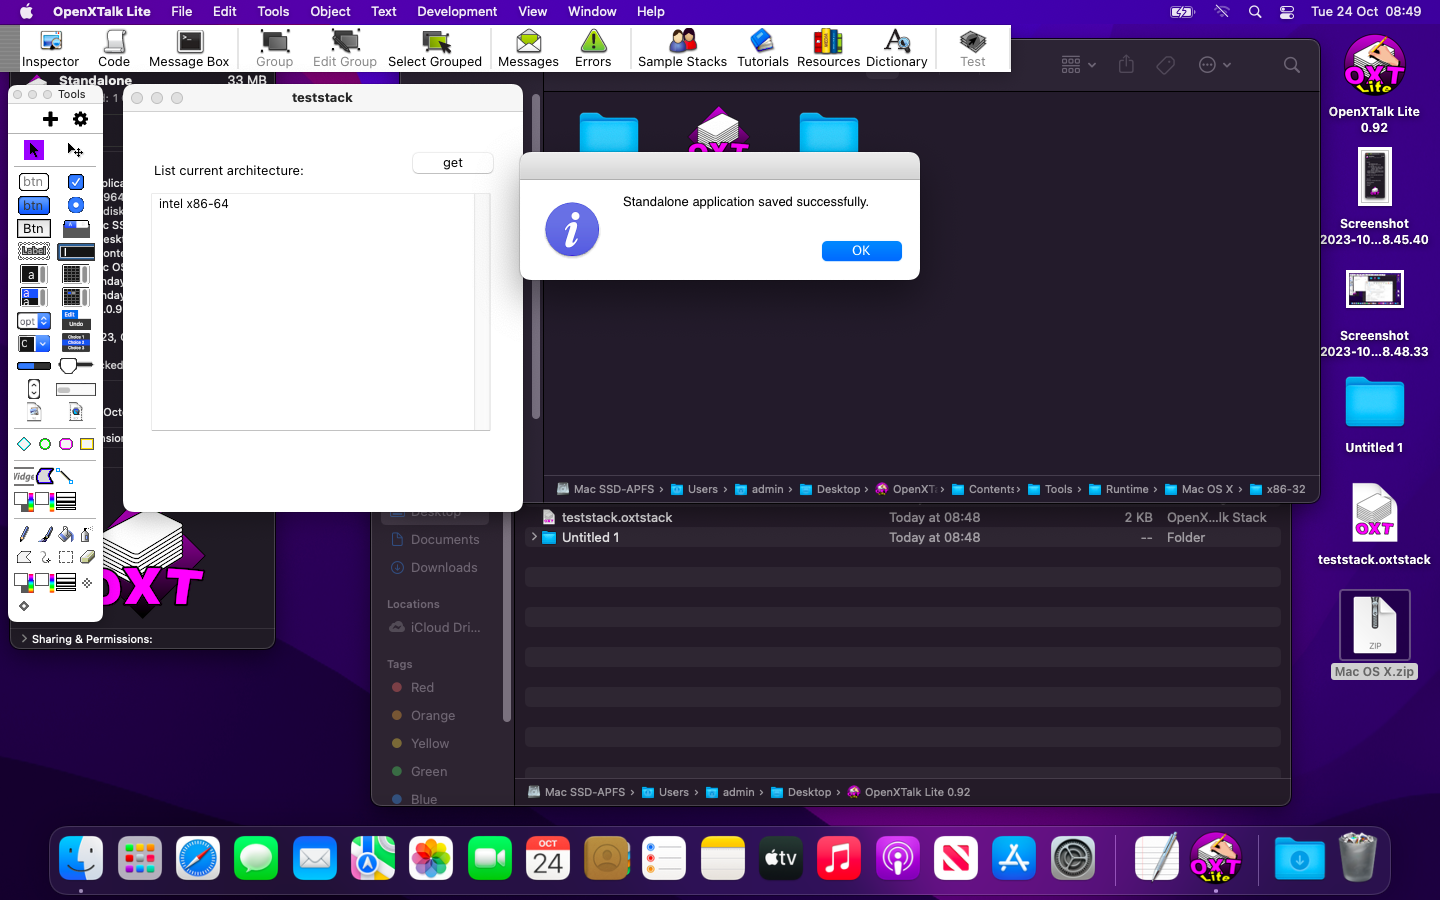Click the Test toolbar icon

(973, 48)
